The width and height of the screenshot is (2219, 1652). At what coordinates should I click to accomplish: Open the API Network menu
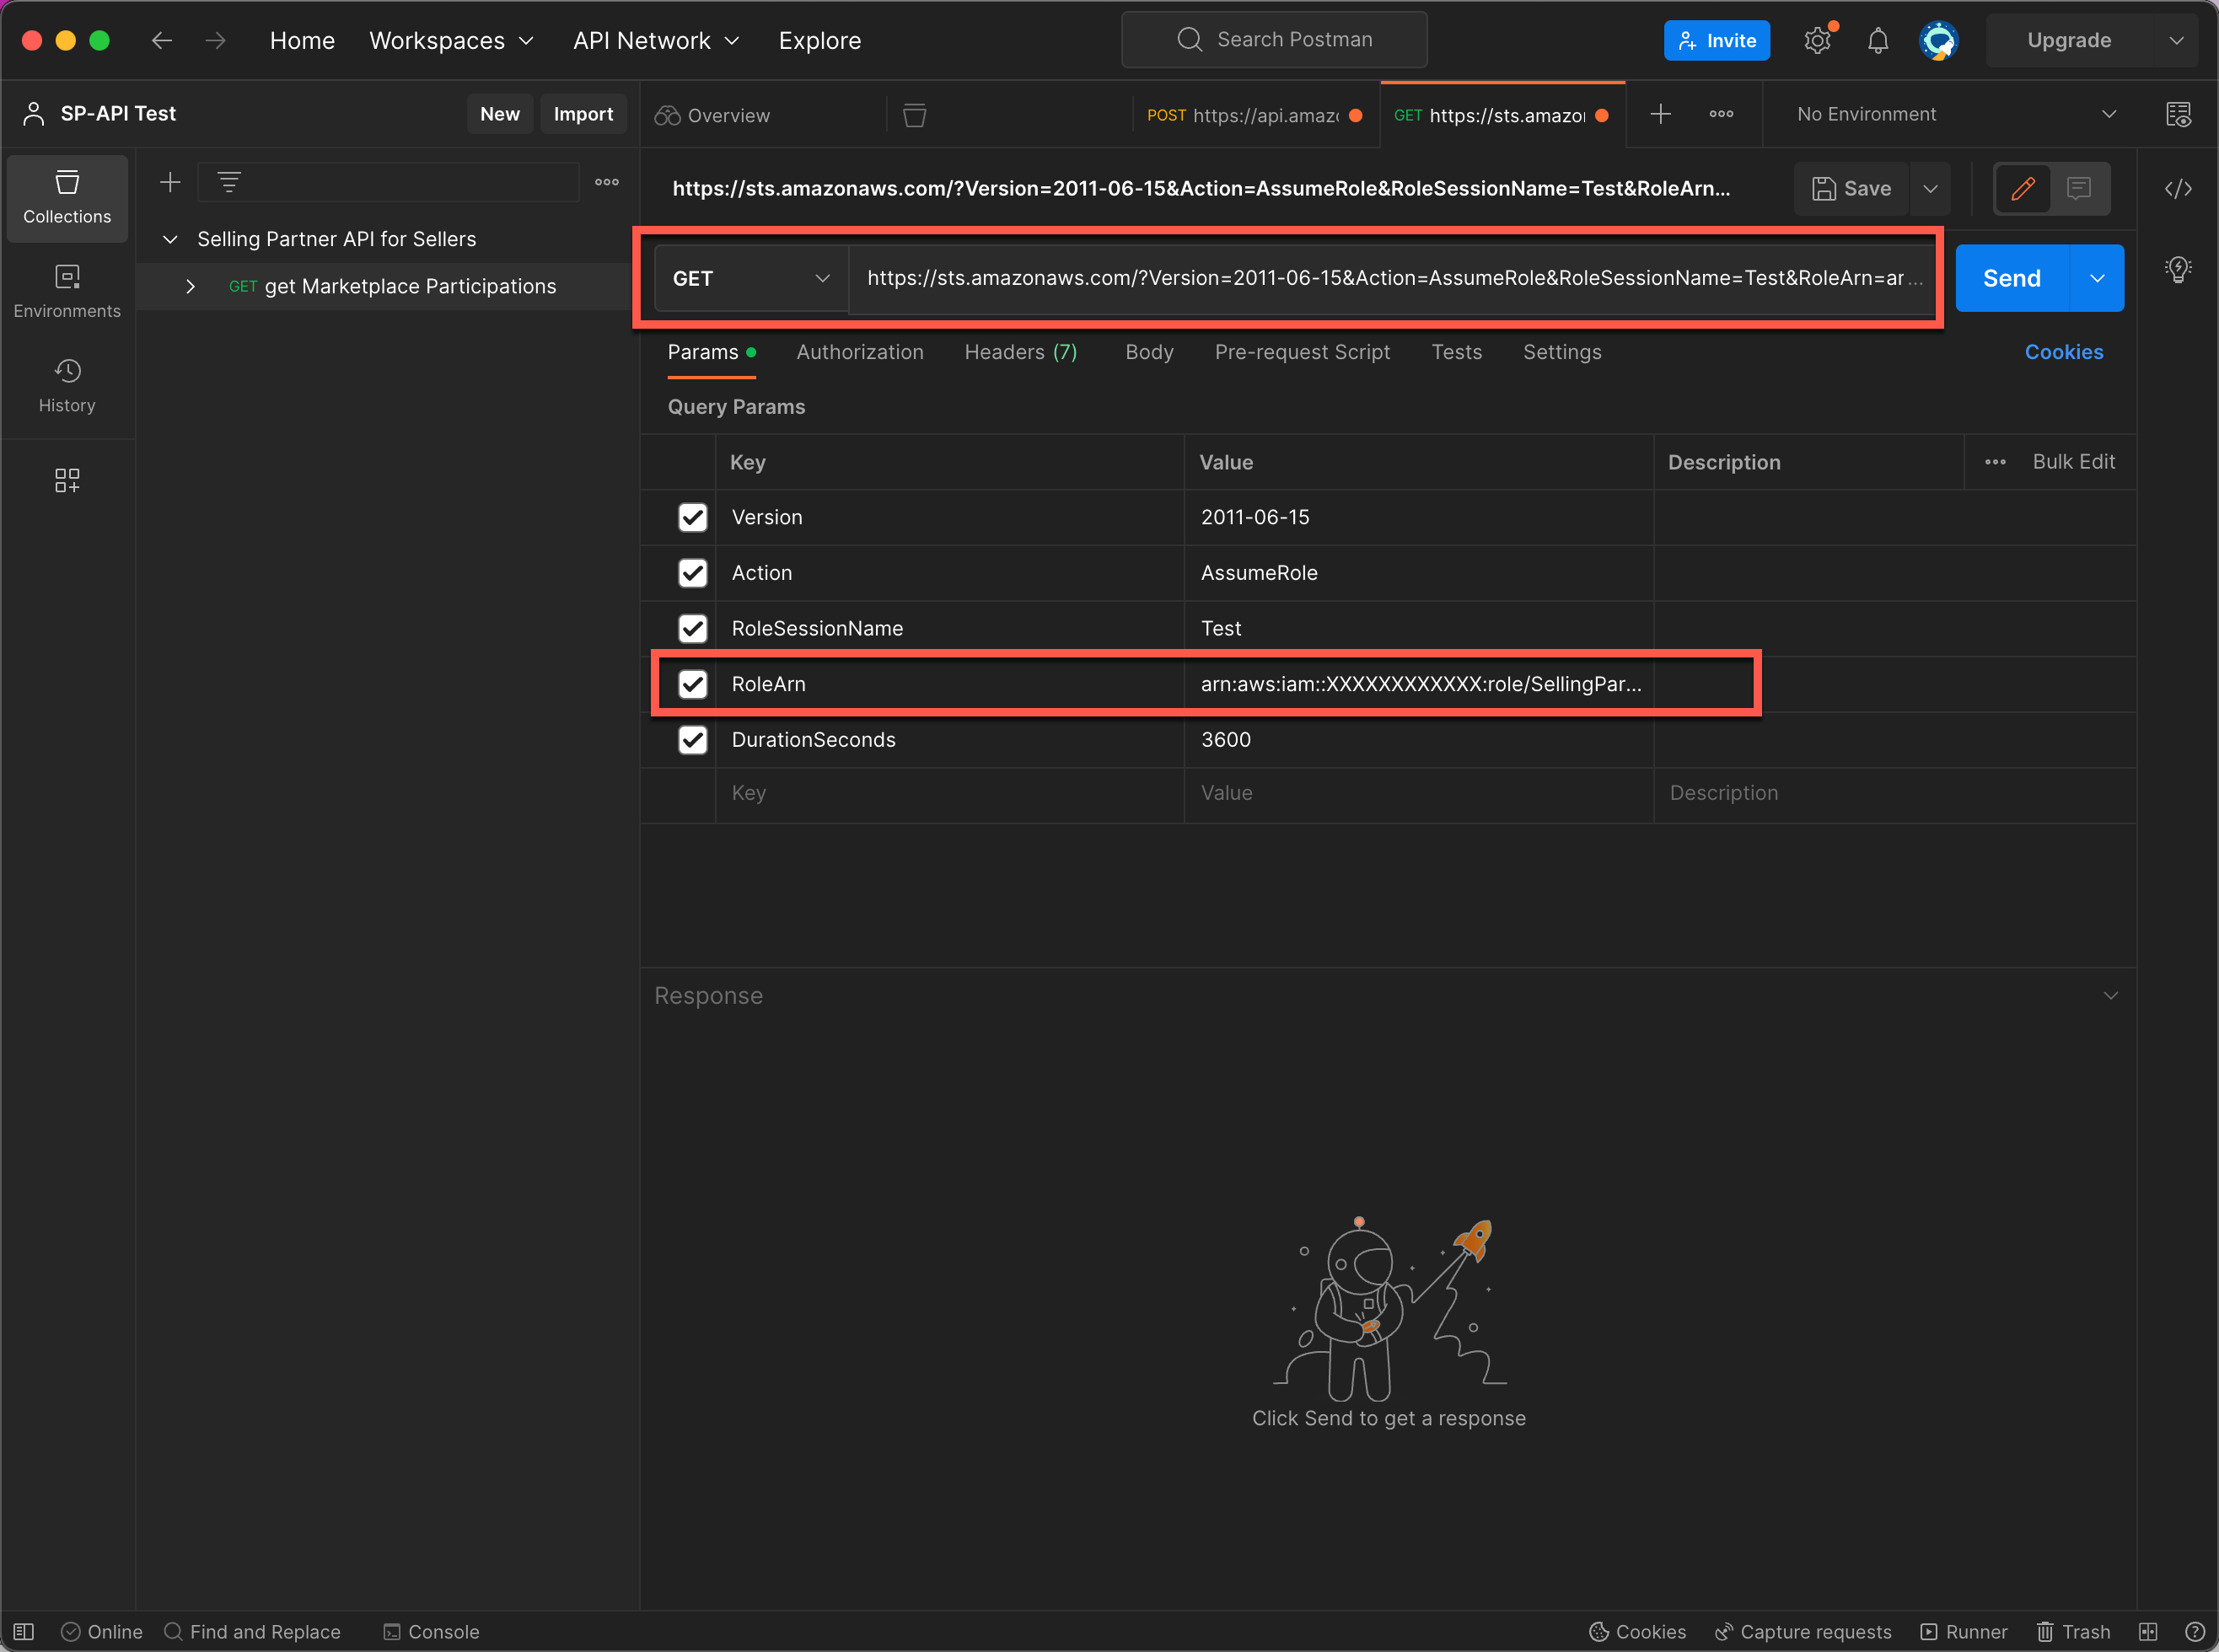click(x=655, y=40)
